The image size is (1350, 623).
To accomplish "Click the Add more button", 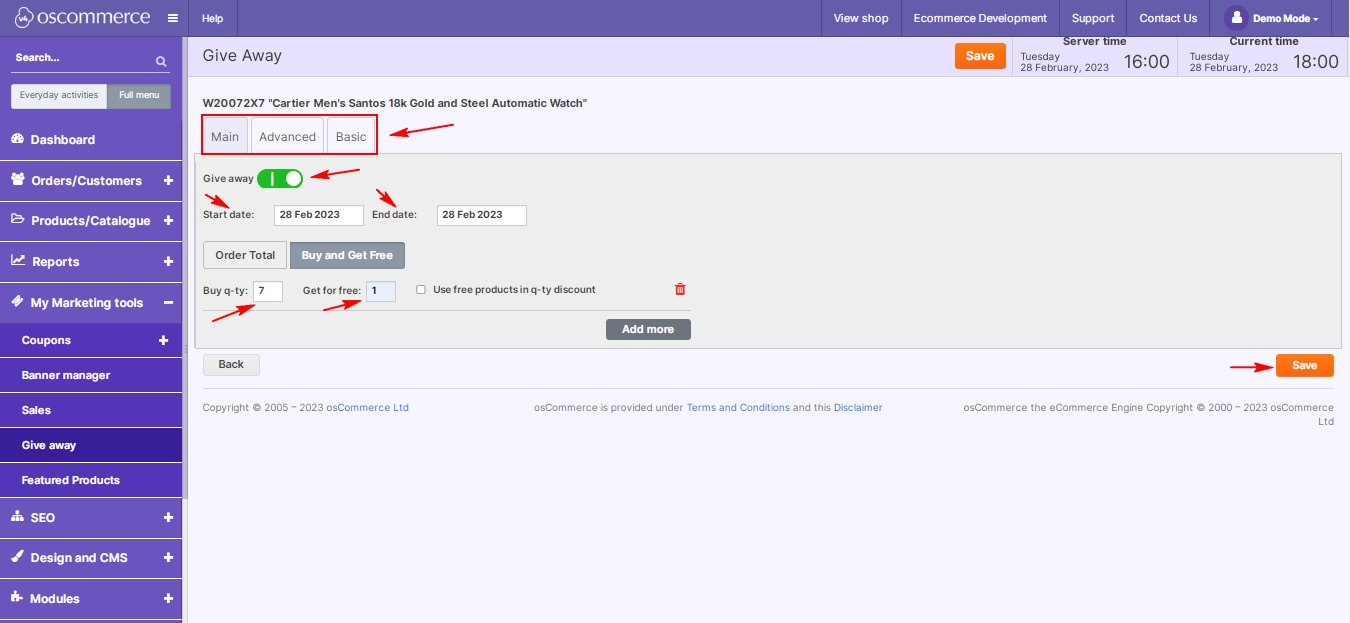I will [648, 329].
